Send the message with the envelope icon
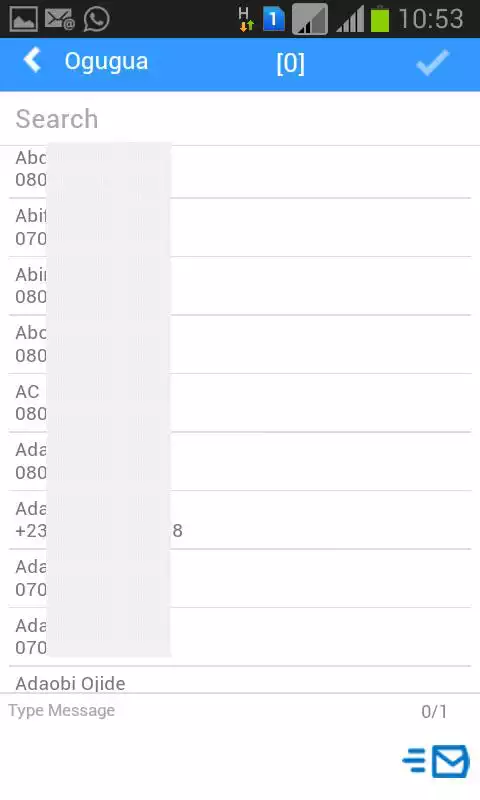This screenshot has height=800, width=480. click(x=436, y=761)
